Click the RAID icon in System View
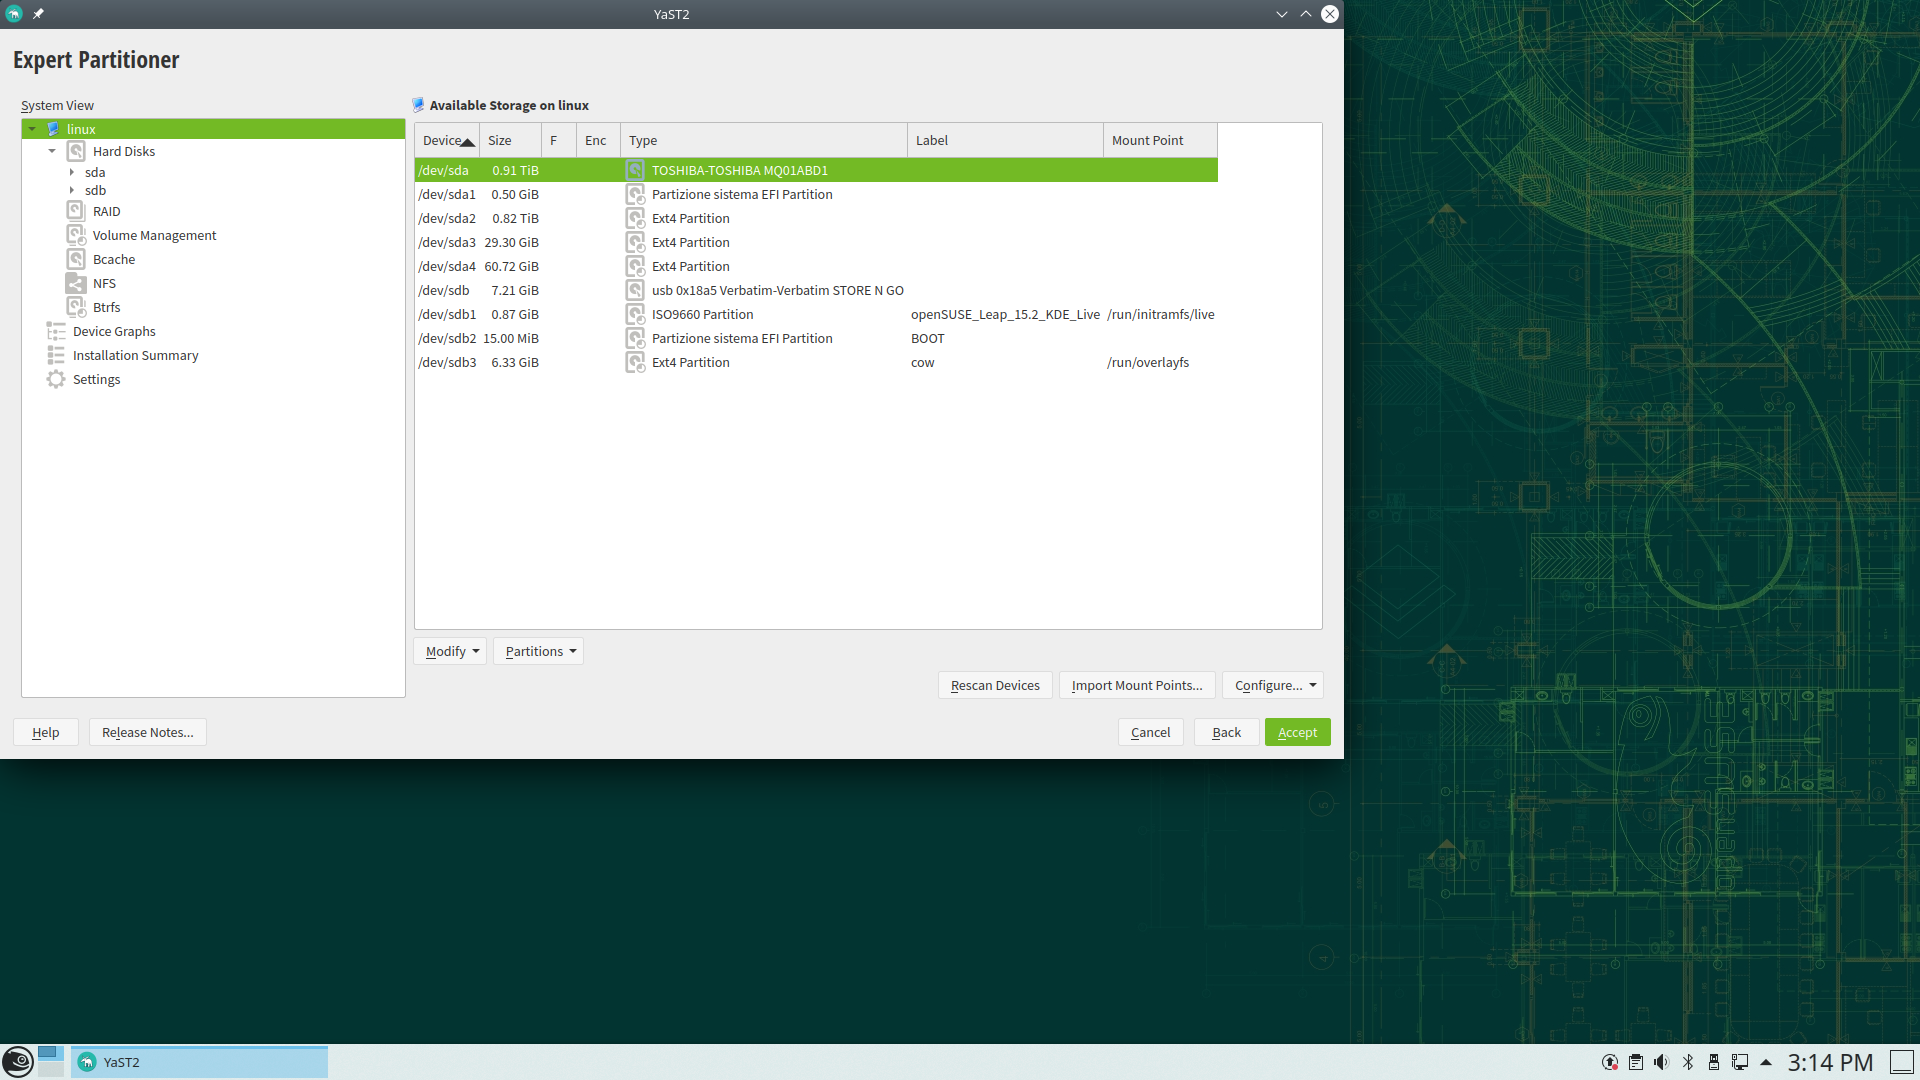Image resolution: width=1920 pixels, height=1080 pixels. point(76,211)
